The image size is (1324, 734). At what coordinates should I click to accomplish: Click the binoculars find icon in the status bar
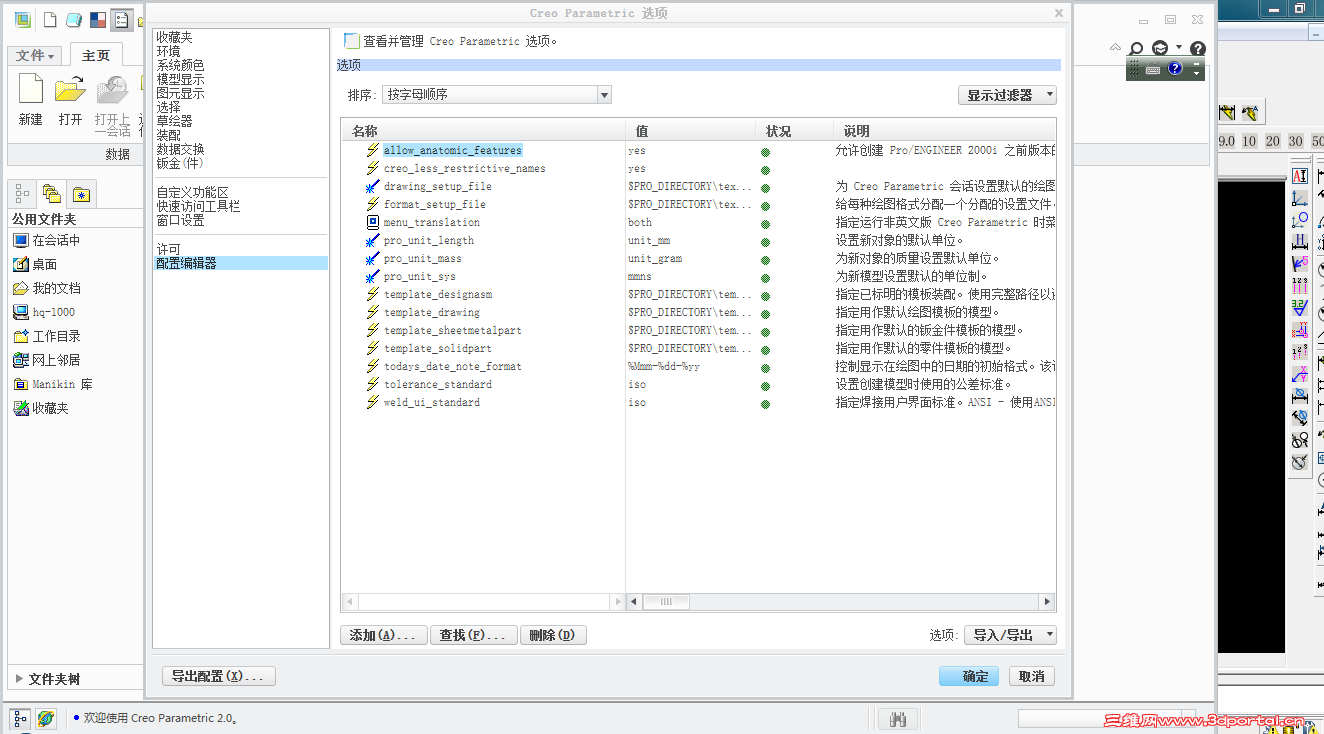[x=897, y=719]
